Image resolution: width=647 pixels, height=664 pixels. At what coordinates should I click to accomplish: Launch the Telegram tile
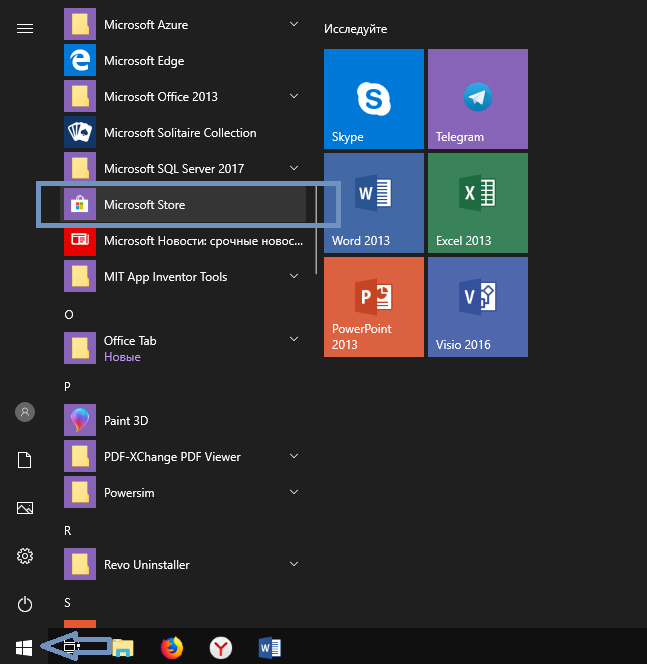[x=478, y=99]
